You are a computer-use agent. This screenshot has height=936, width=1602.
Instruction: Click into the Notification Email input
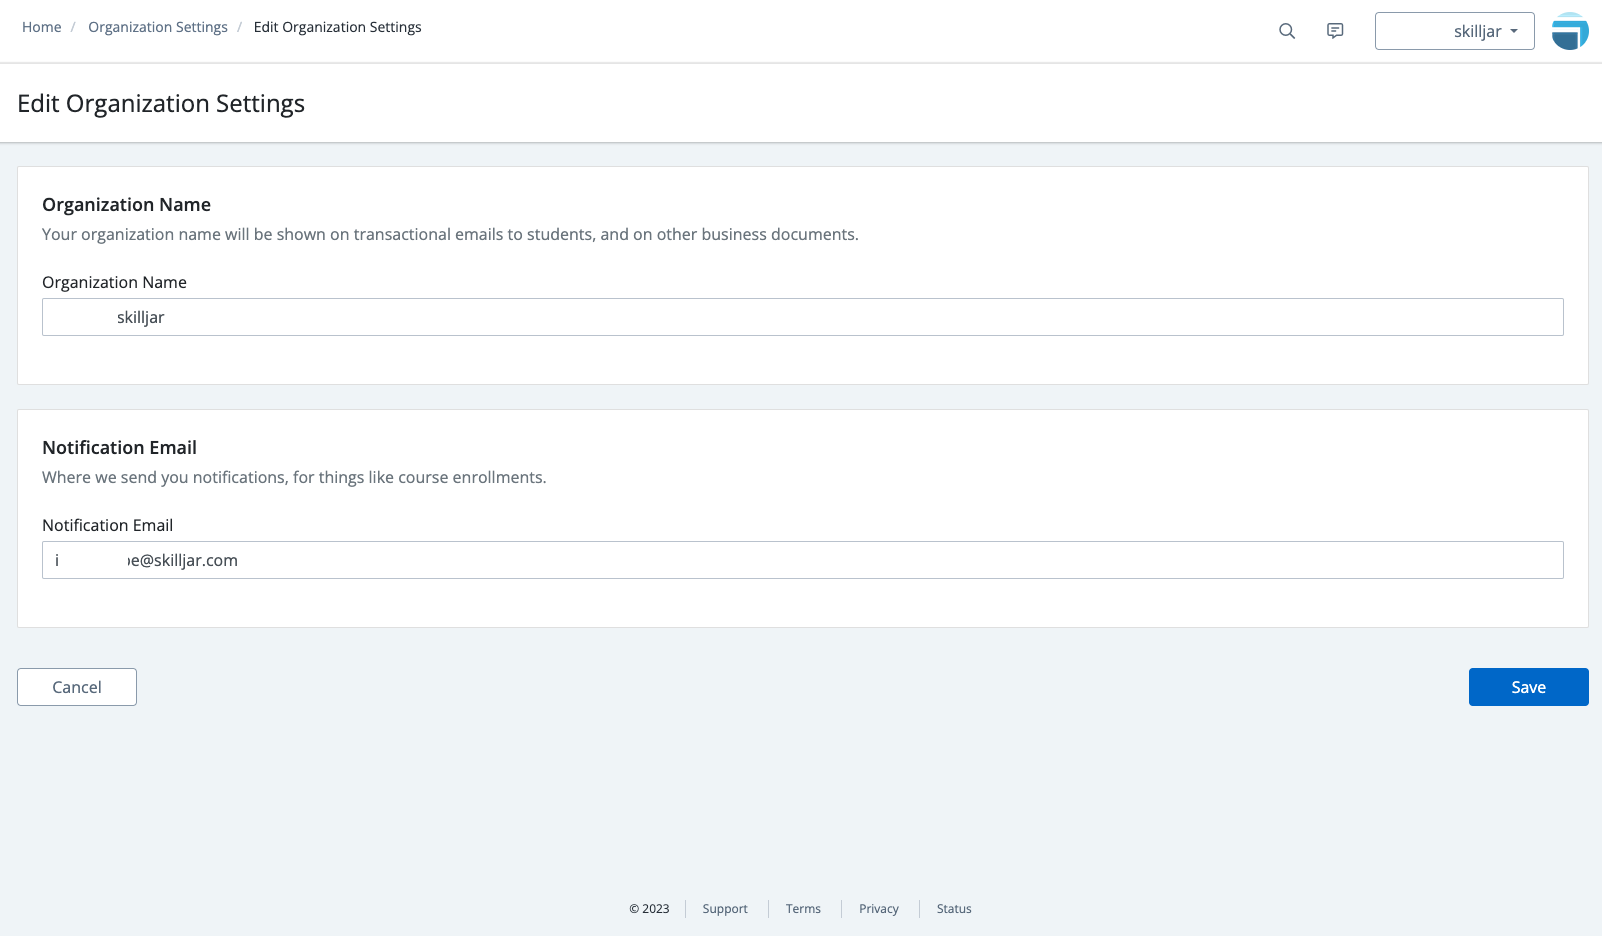(802, 560)
